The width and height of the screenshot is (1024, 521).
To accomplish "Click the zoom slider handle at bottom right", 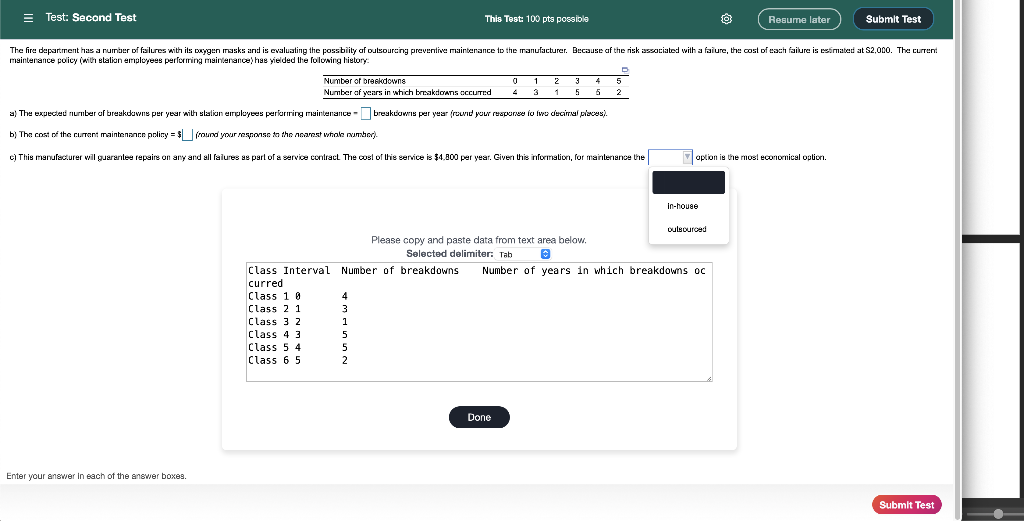I will (x=998, y=514).
